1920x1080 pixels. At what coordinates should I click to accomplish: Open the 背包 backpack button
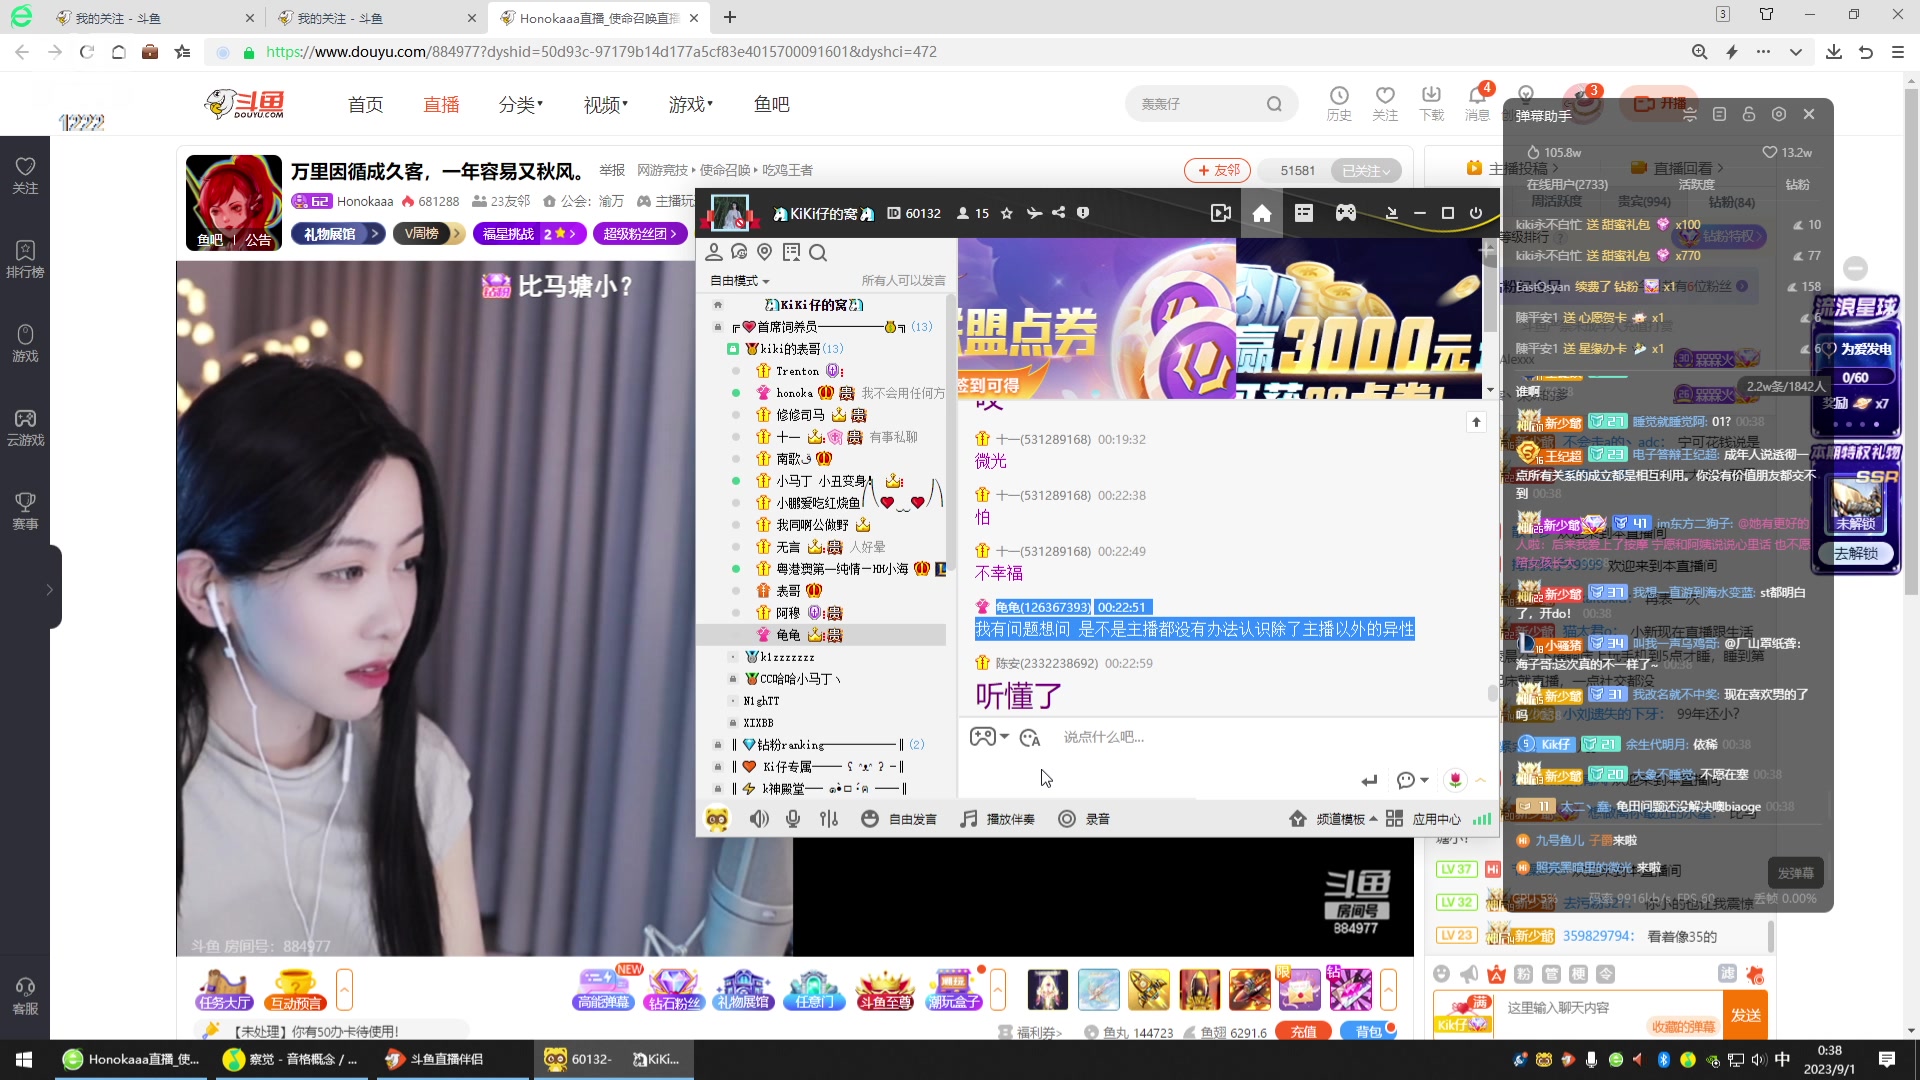click(1369, 1032)
